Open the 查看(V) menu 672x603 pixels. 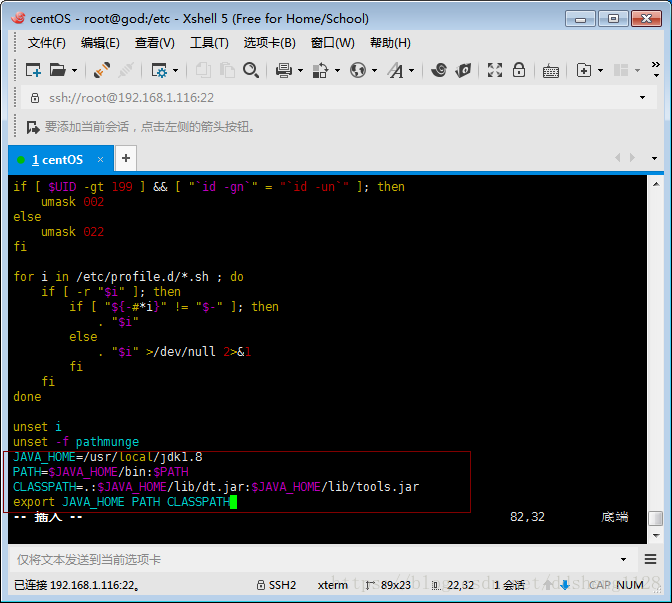point(155,43)
